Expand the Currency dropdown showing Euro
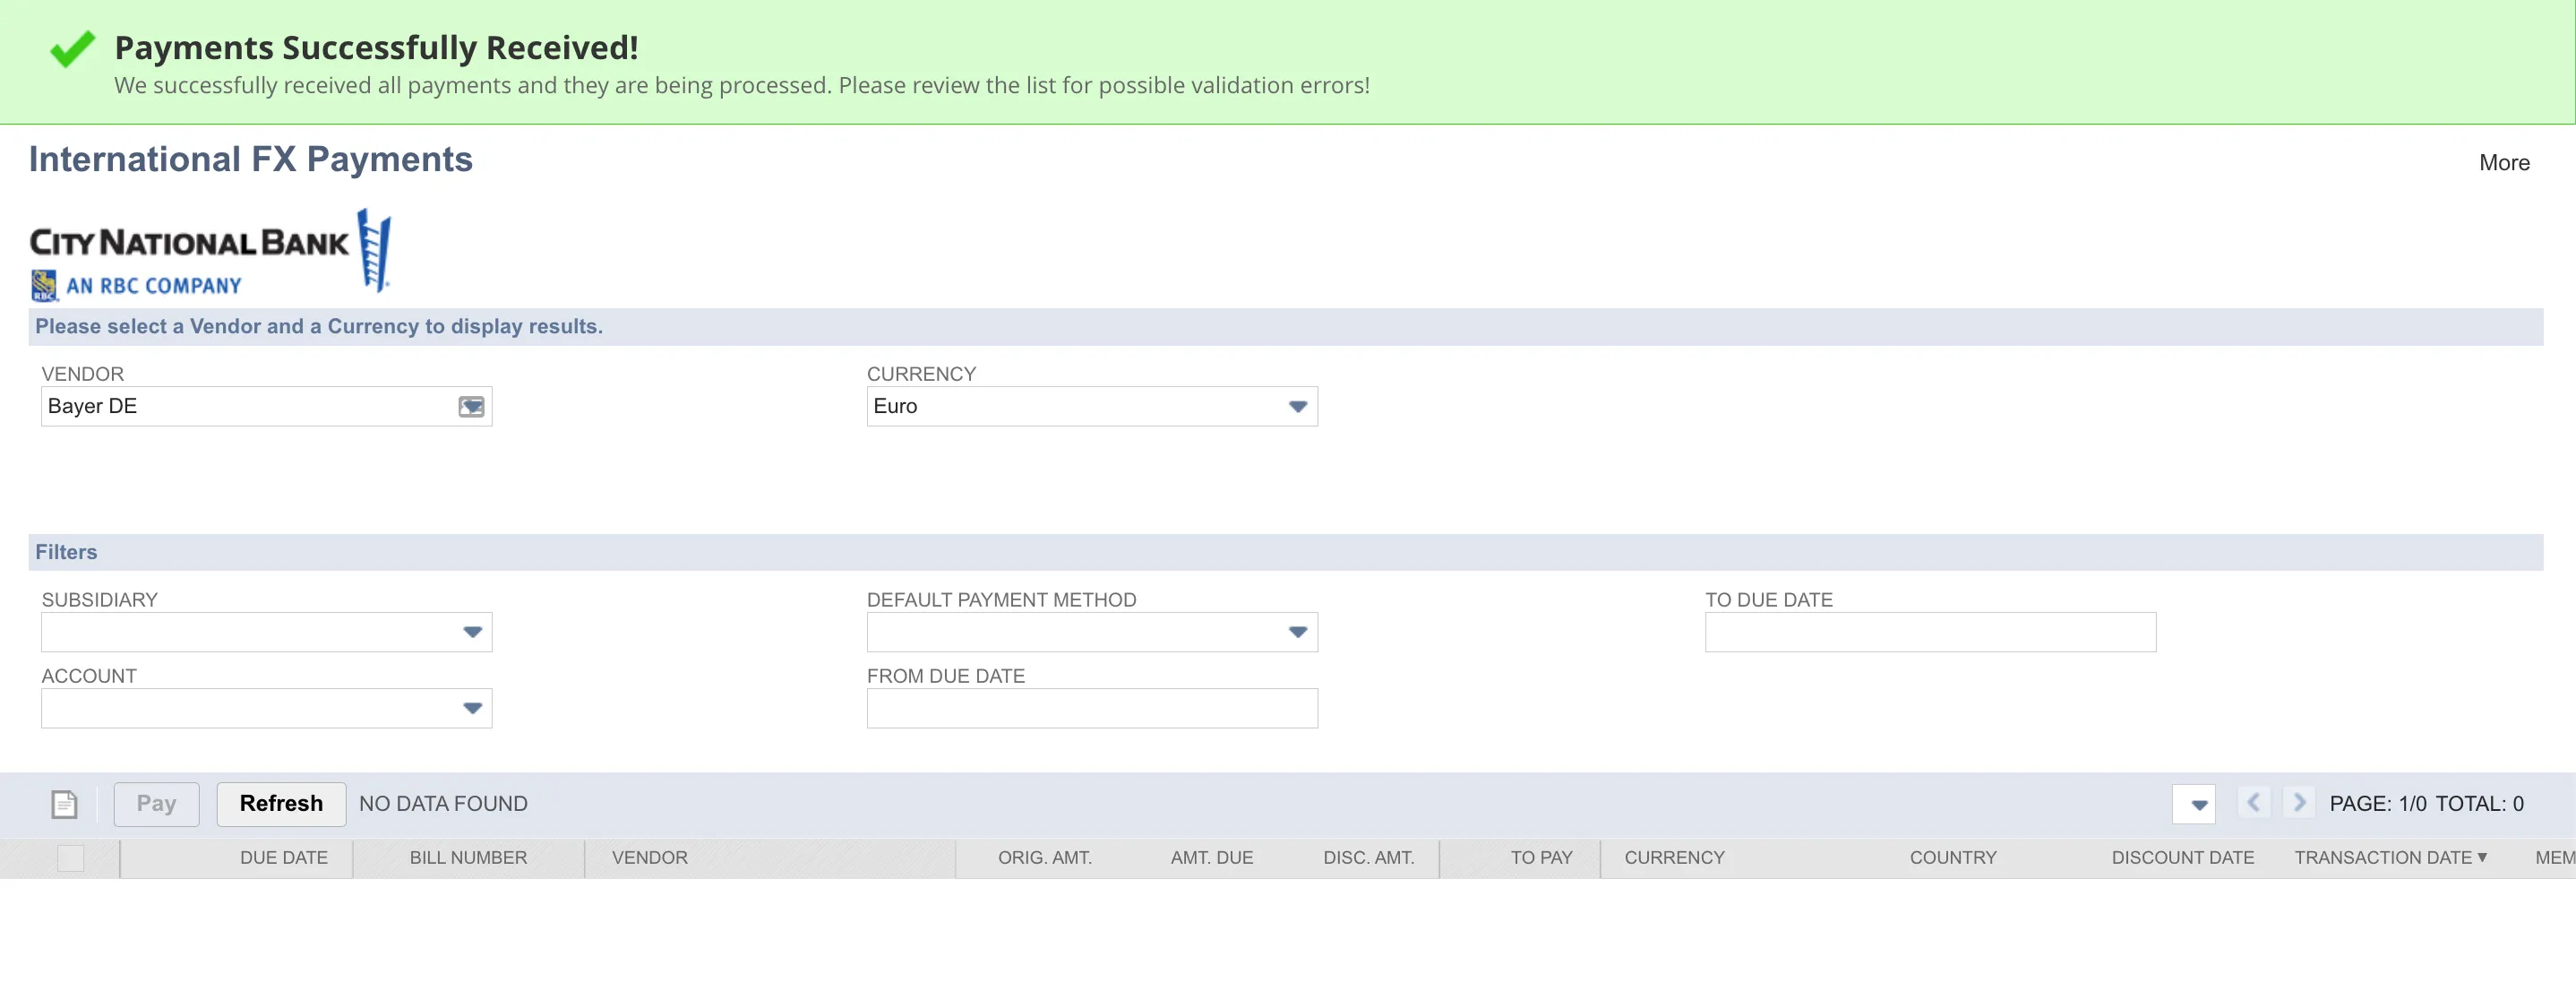 point(1092,406)
